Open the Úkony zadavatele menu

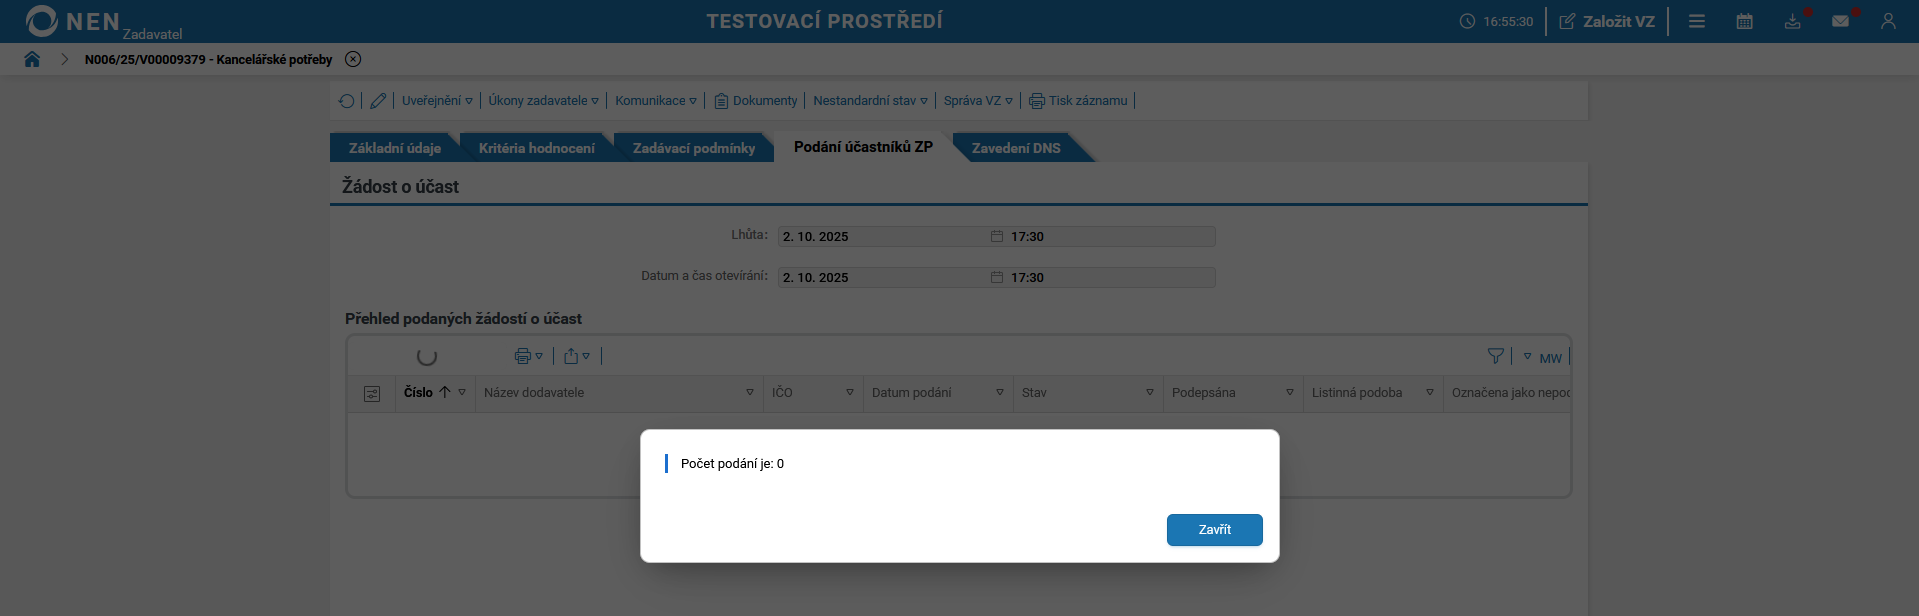pyautogui.click(x=543, y=101)
